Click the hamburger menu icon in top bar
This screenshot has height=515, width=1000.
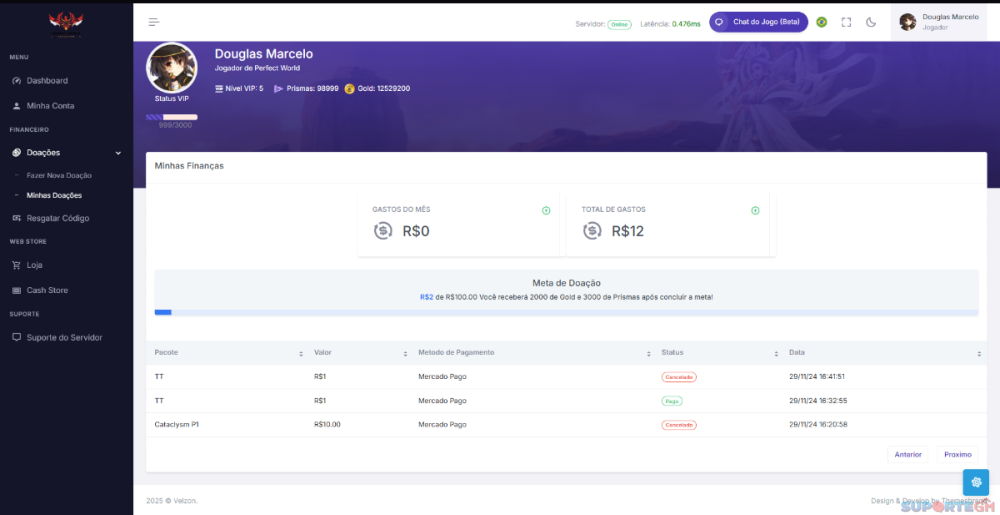(x=154, y=22)
